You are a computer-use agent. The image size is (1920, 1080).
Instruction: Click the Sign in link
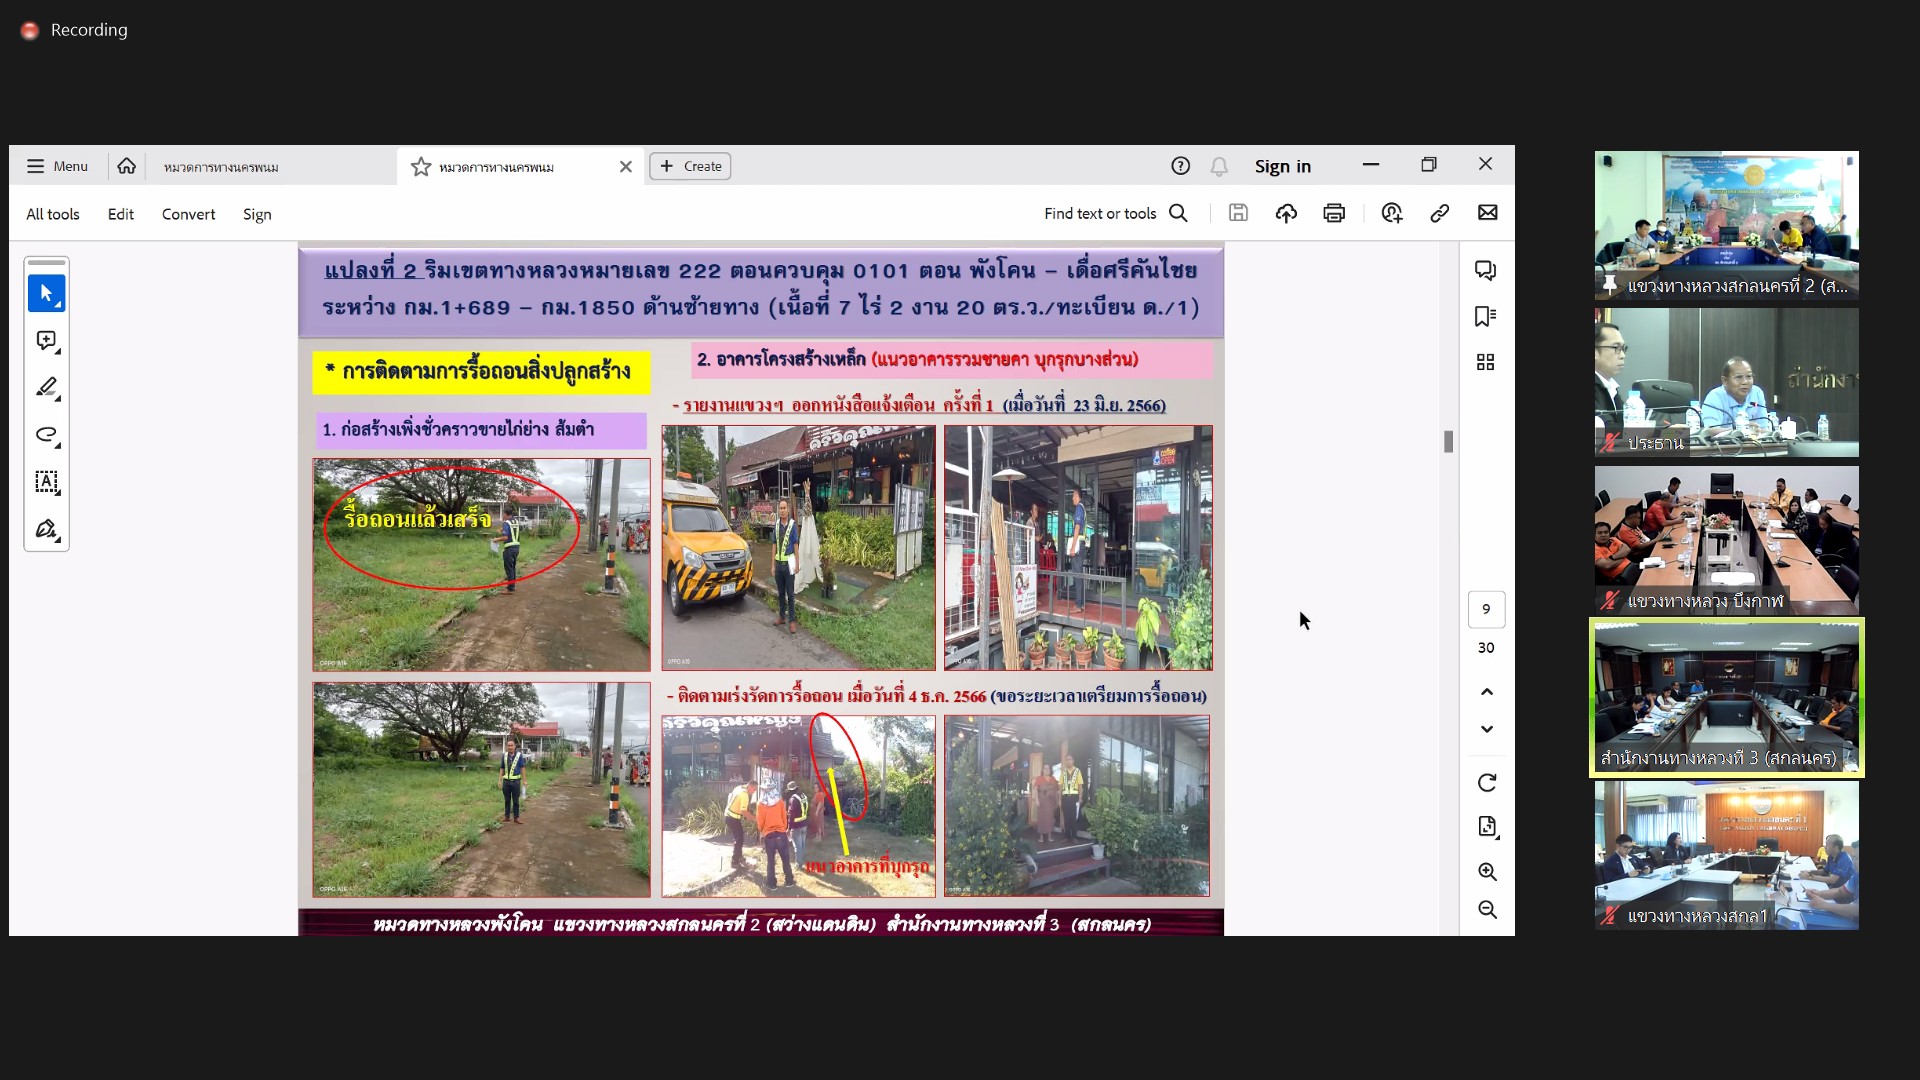(x=1282, y=166)
